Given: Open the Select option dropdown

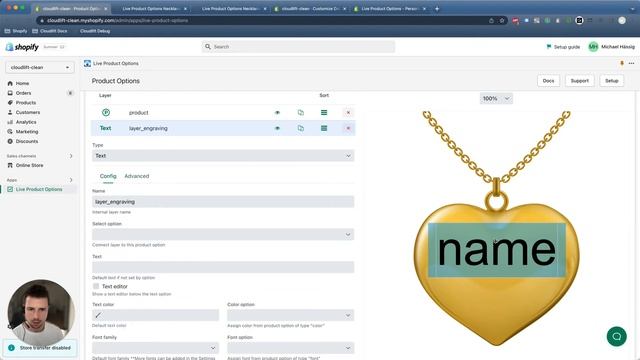Looking at the screenshot, I should click(223, 234).
